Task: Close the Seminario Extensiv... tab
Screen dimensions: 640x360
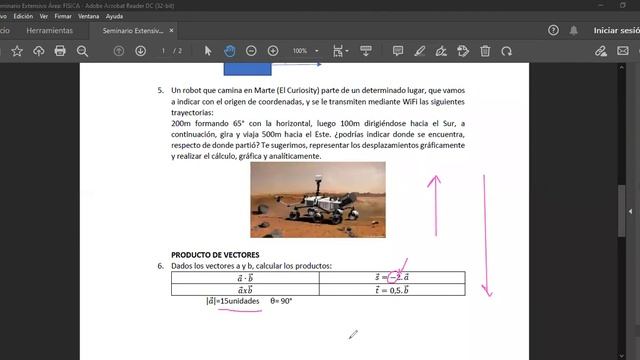Action: coord(171,31)
